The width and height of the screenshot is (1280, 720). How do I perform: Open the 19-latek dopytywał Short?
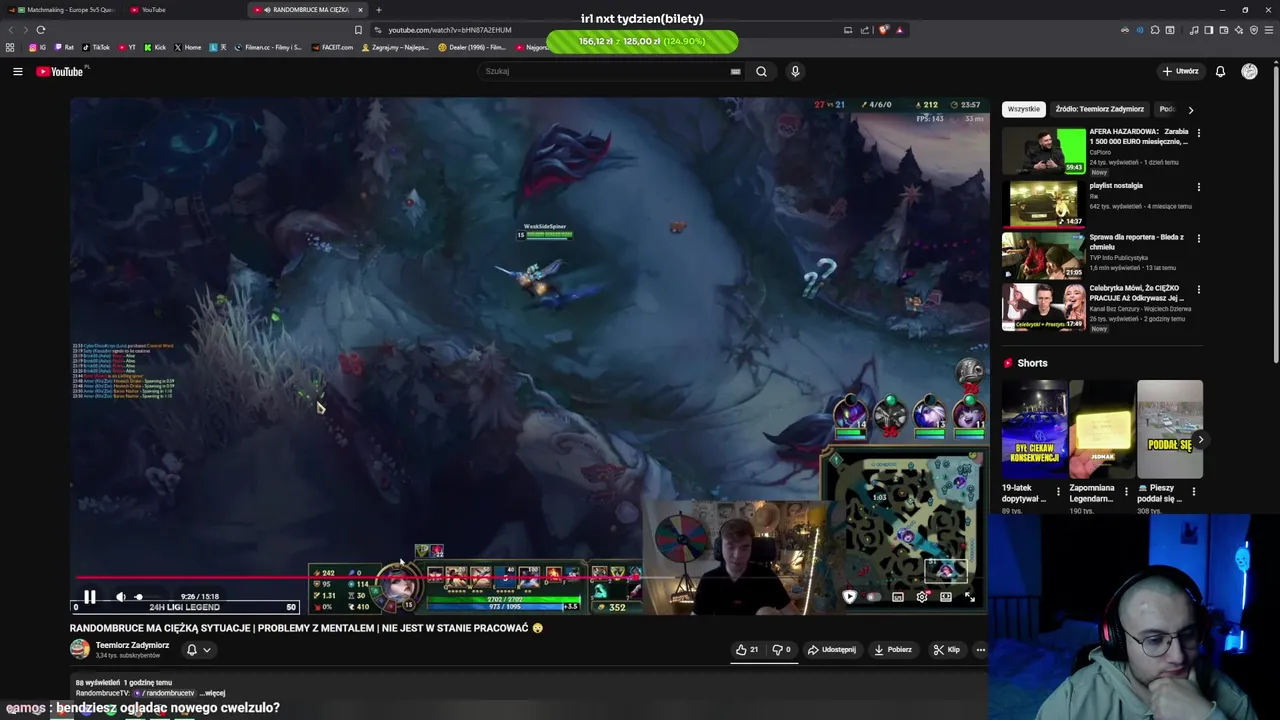(1034, 430)
